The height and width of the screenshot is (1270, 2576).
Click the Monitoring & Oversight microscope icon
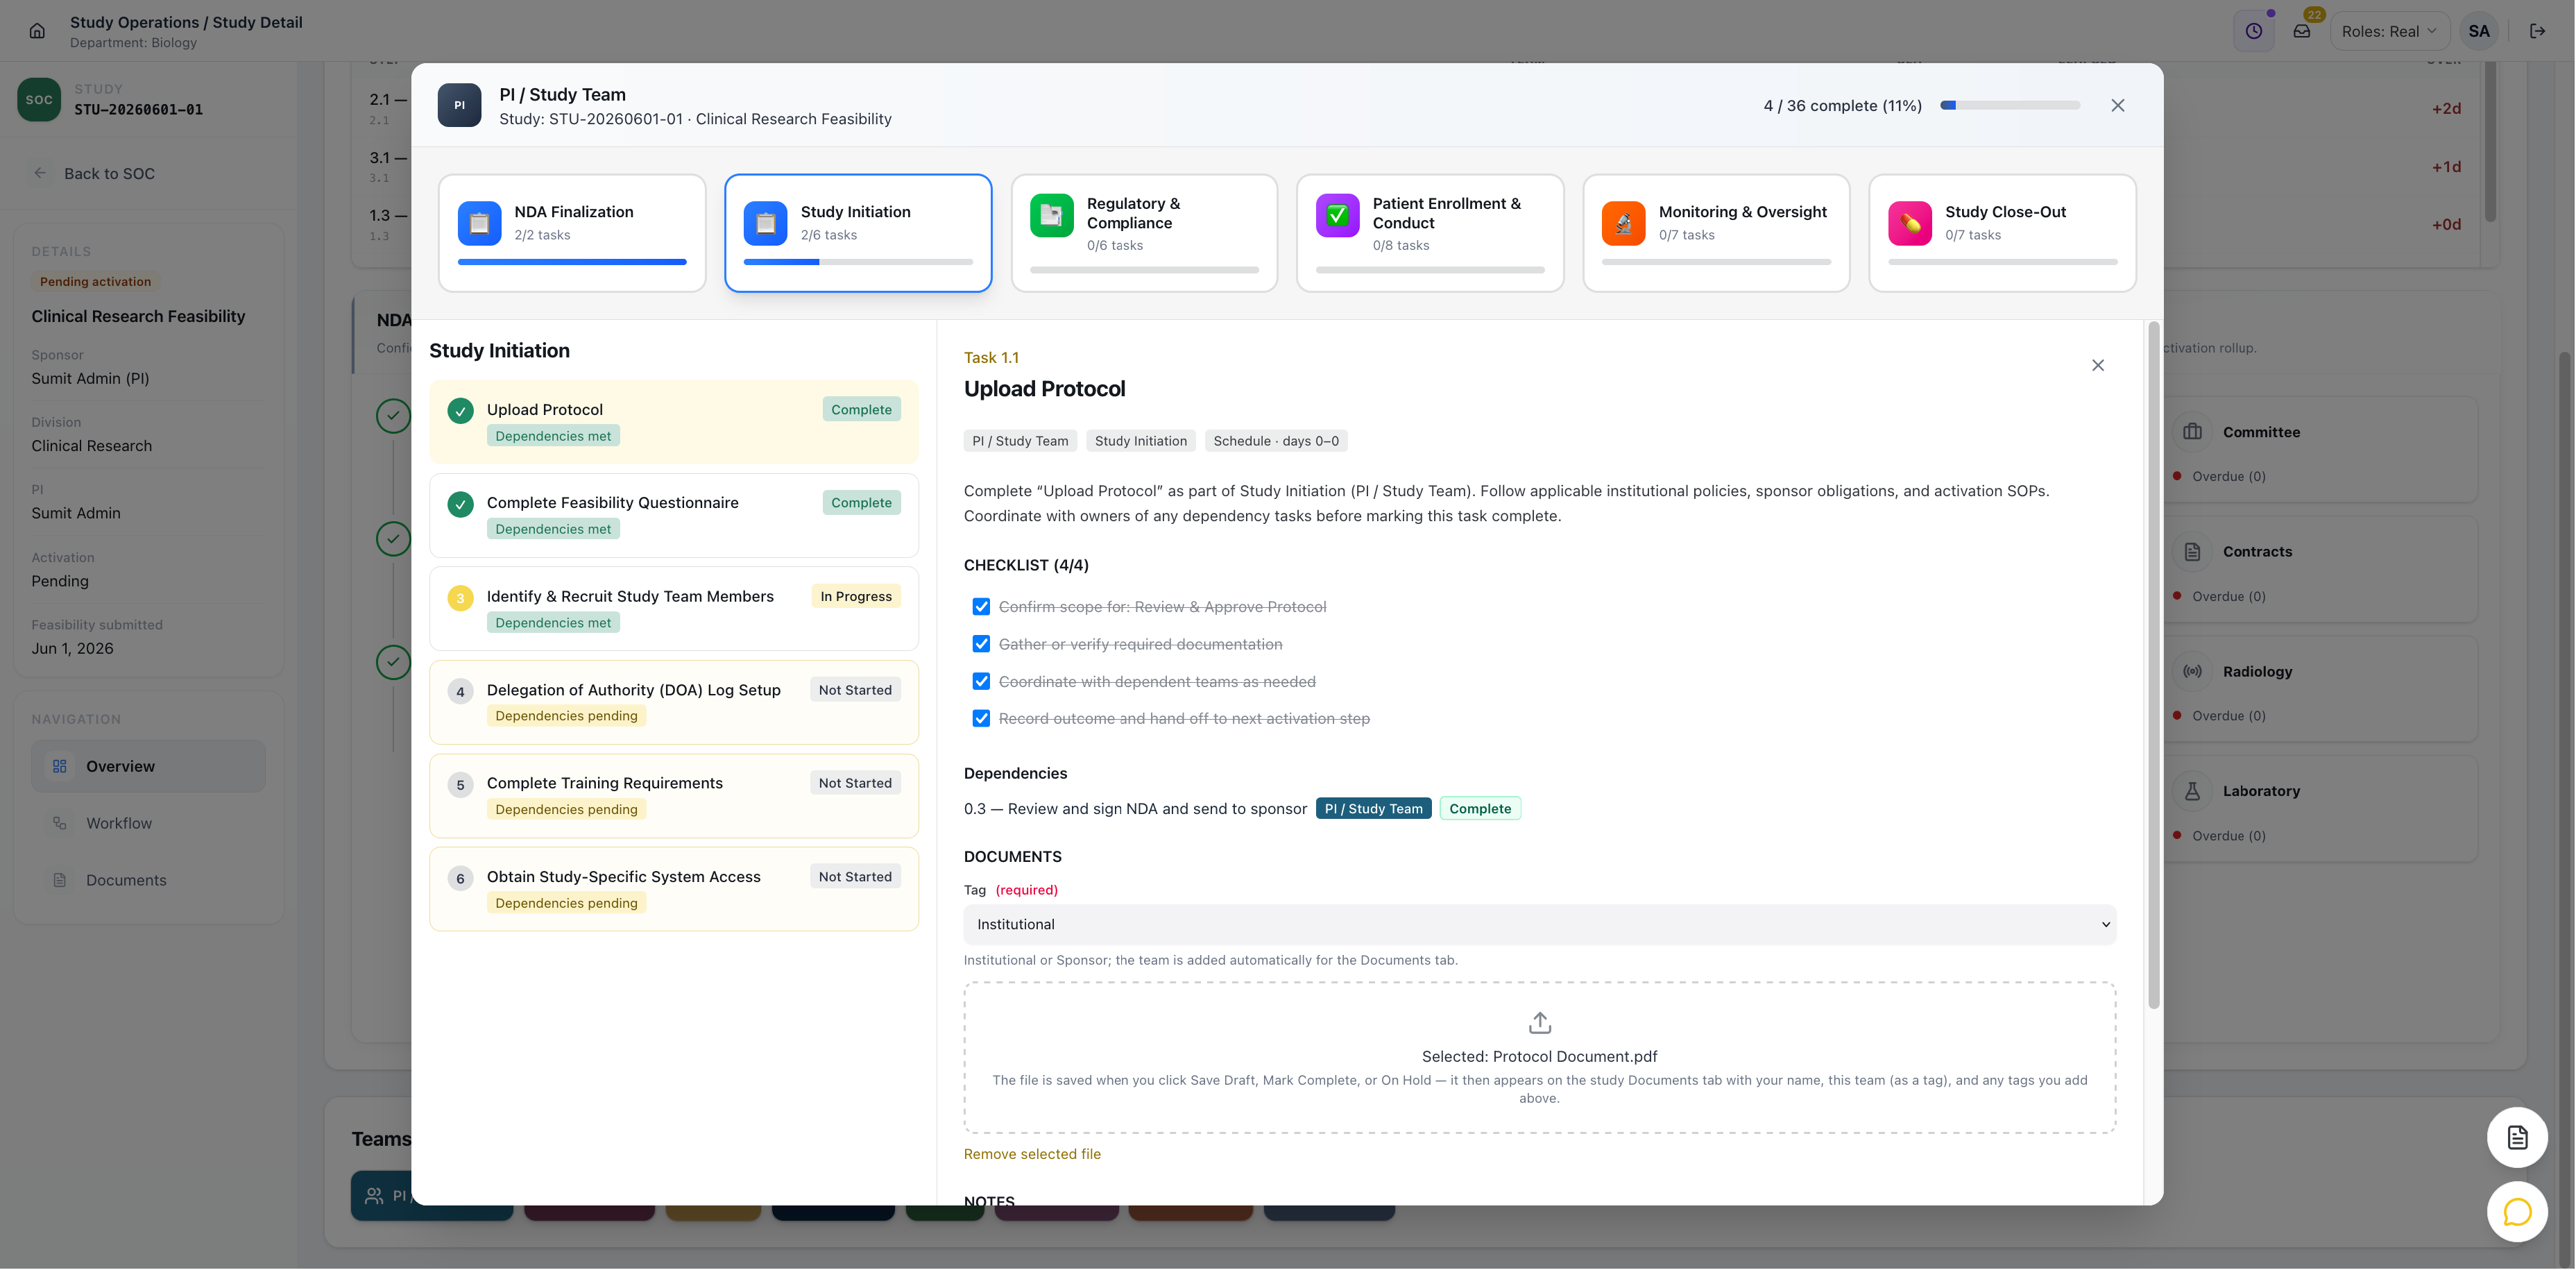pyautogui.click(x=1623, y=223)
